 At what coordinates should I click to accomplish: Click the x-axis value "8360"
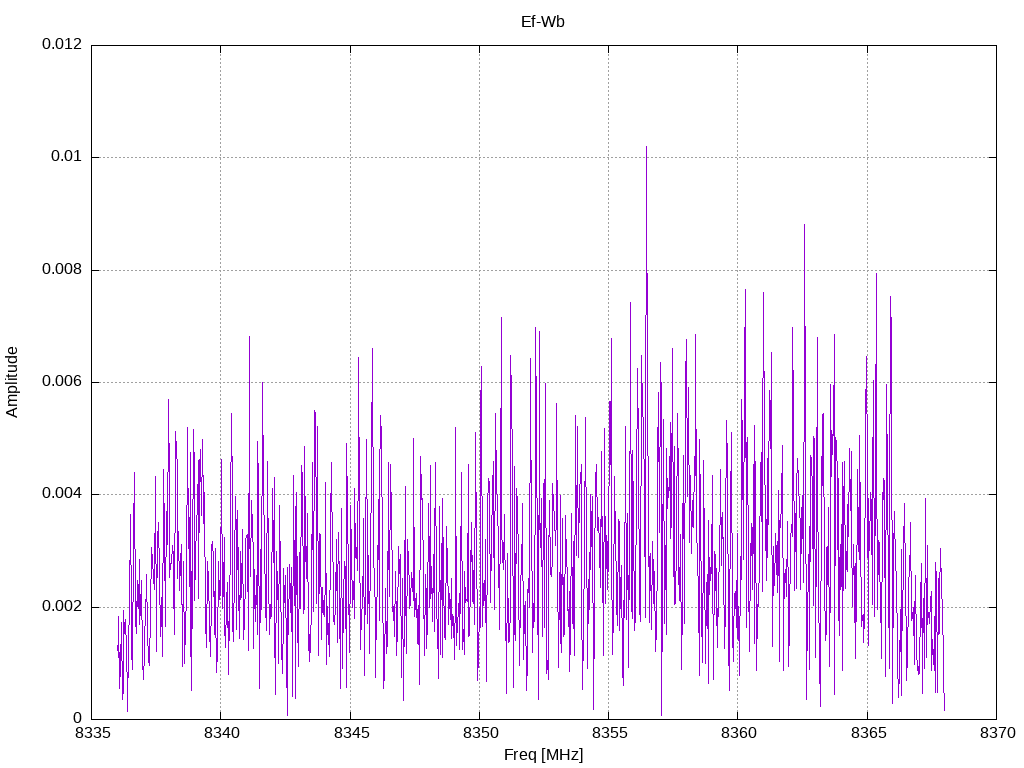(739, 733)
